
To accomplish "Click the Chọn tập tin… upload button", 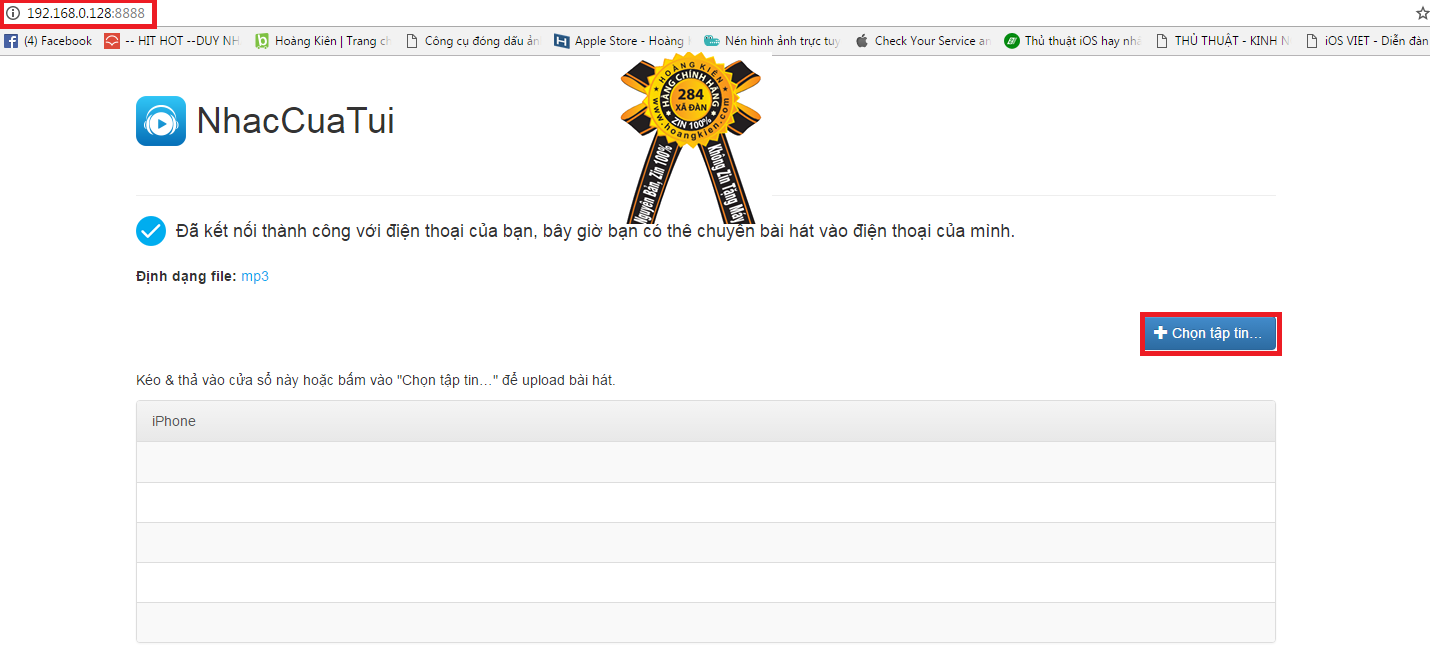I will pos(1210,333).
